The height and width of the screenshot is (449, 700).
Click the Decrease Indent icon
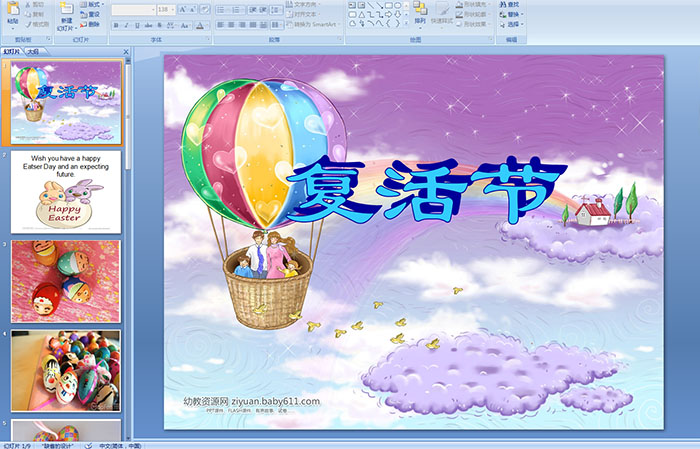[x=252, y=9]
